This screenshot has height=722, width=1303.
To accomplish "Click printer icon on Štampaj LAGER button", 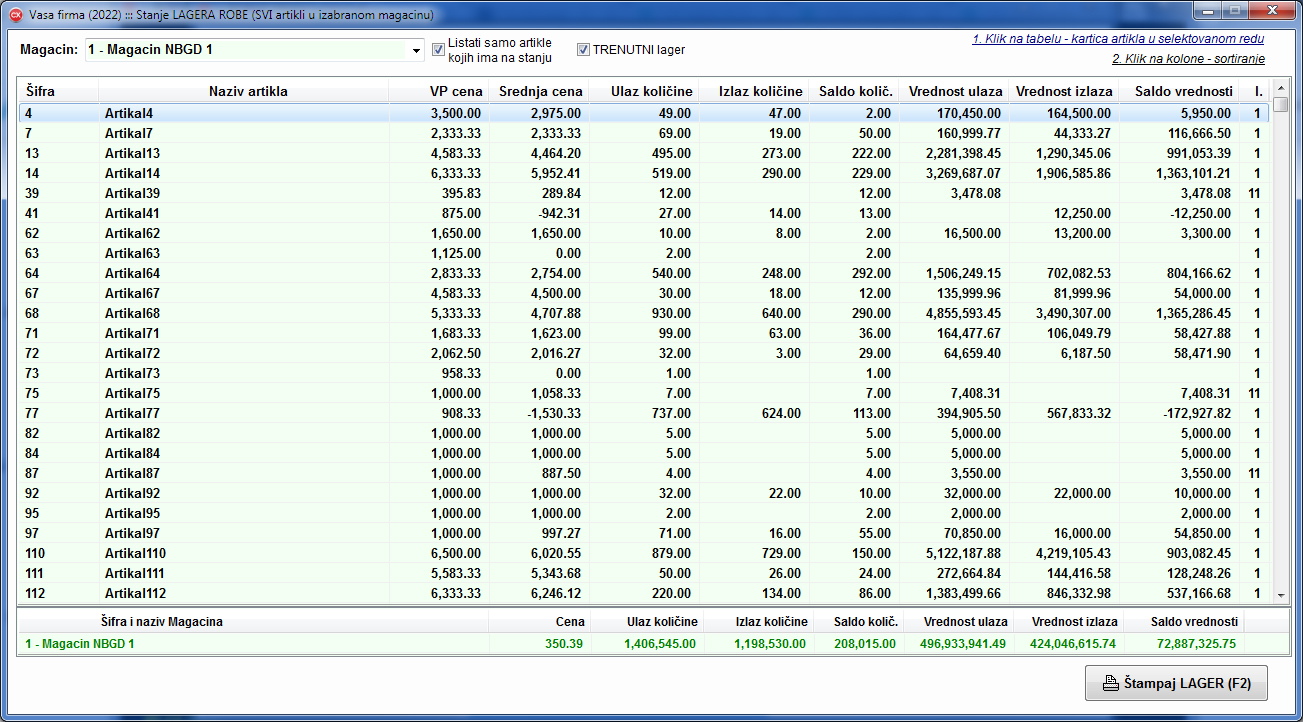I will tap(1110, 685).
